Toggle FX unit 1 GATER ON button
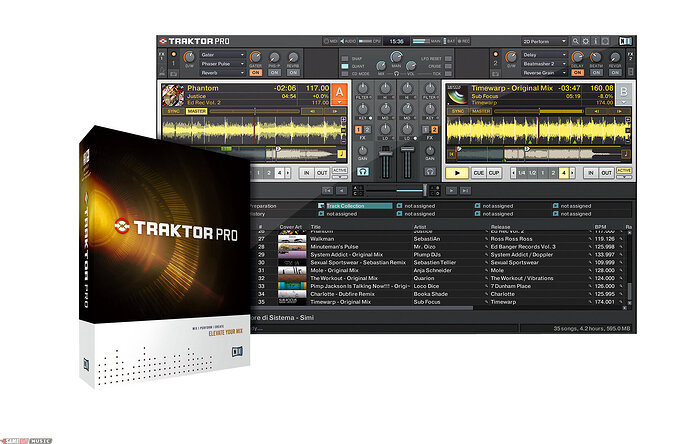Image resolution: width=690 pixels, height=444 pixels. click(255, 73)
